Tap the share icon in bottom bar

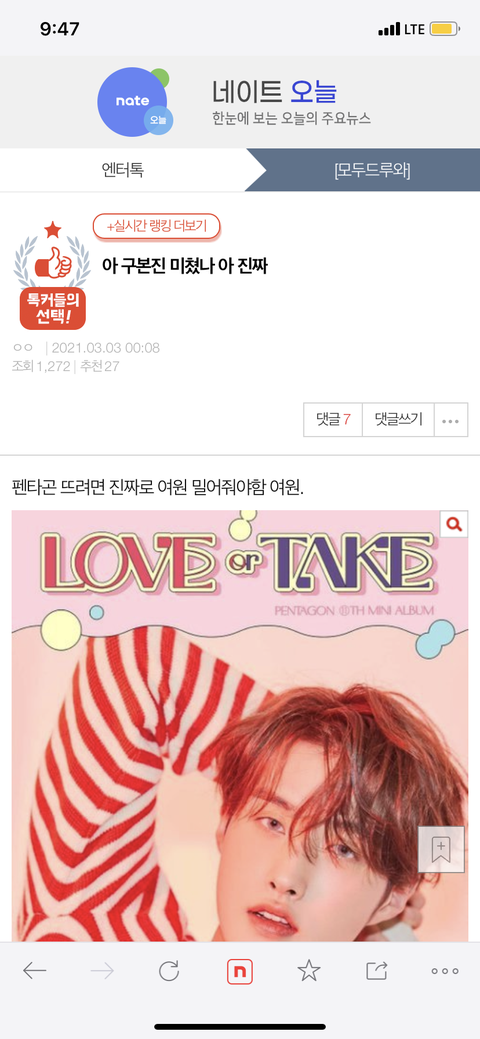coord(377,971)
